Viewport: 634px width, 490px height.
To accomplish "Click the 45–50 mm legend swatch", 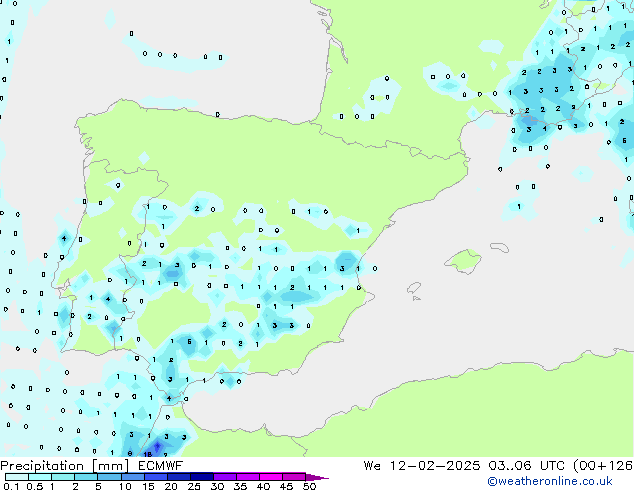I will tap(293, 477).
